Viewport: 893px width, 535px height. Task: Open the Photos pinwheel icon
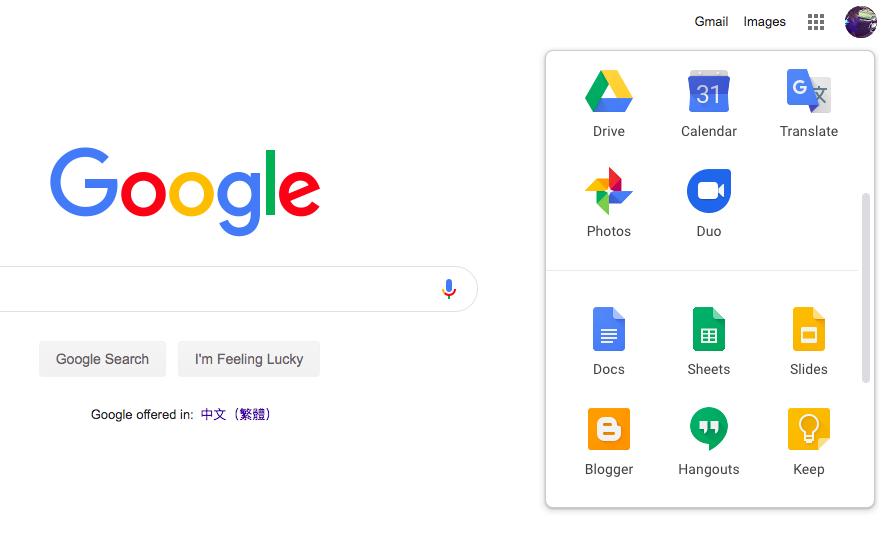(x=608, y=191)
